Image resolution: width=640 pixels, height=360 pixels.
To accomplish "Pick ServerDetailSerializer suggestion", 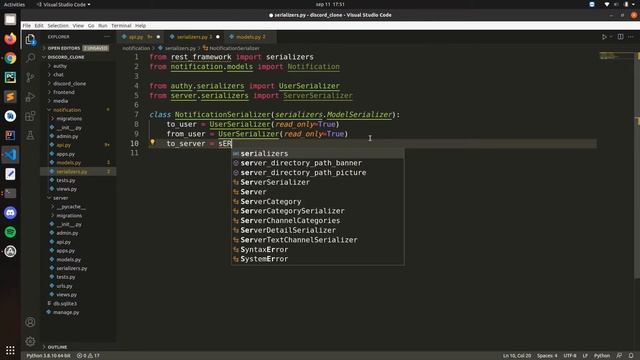I will [x=318, y=230].
